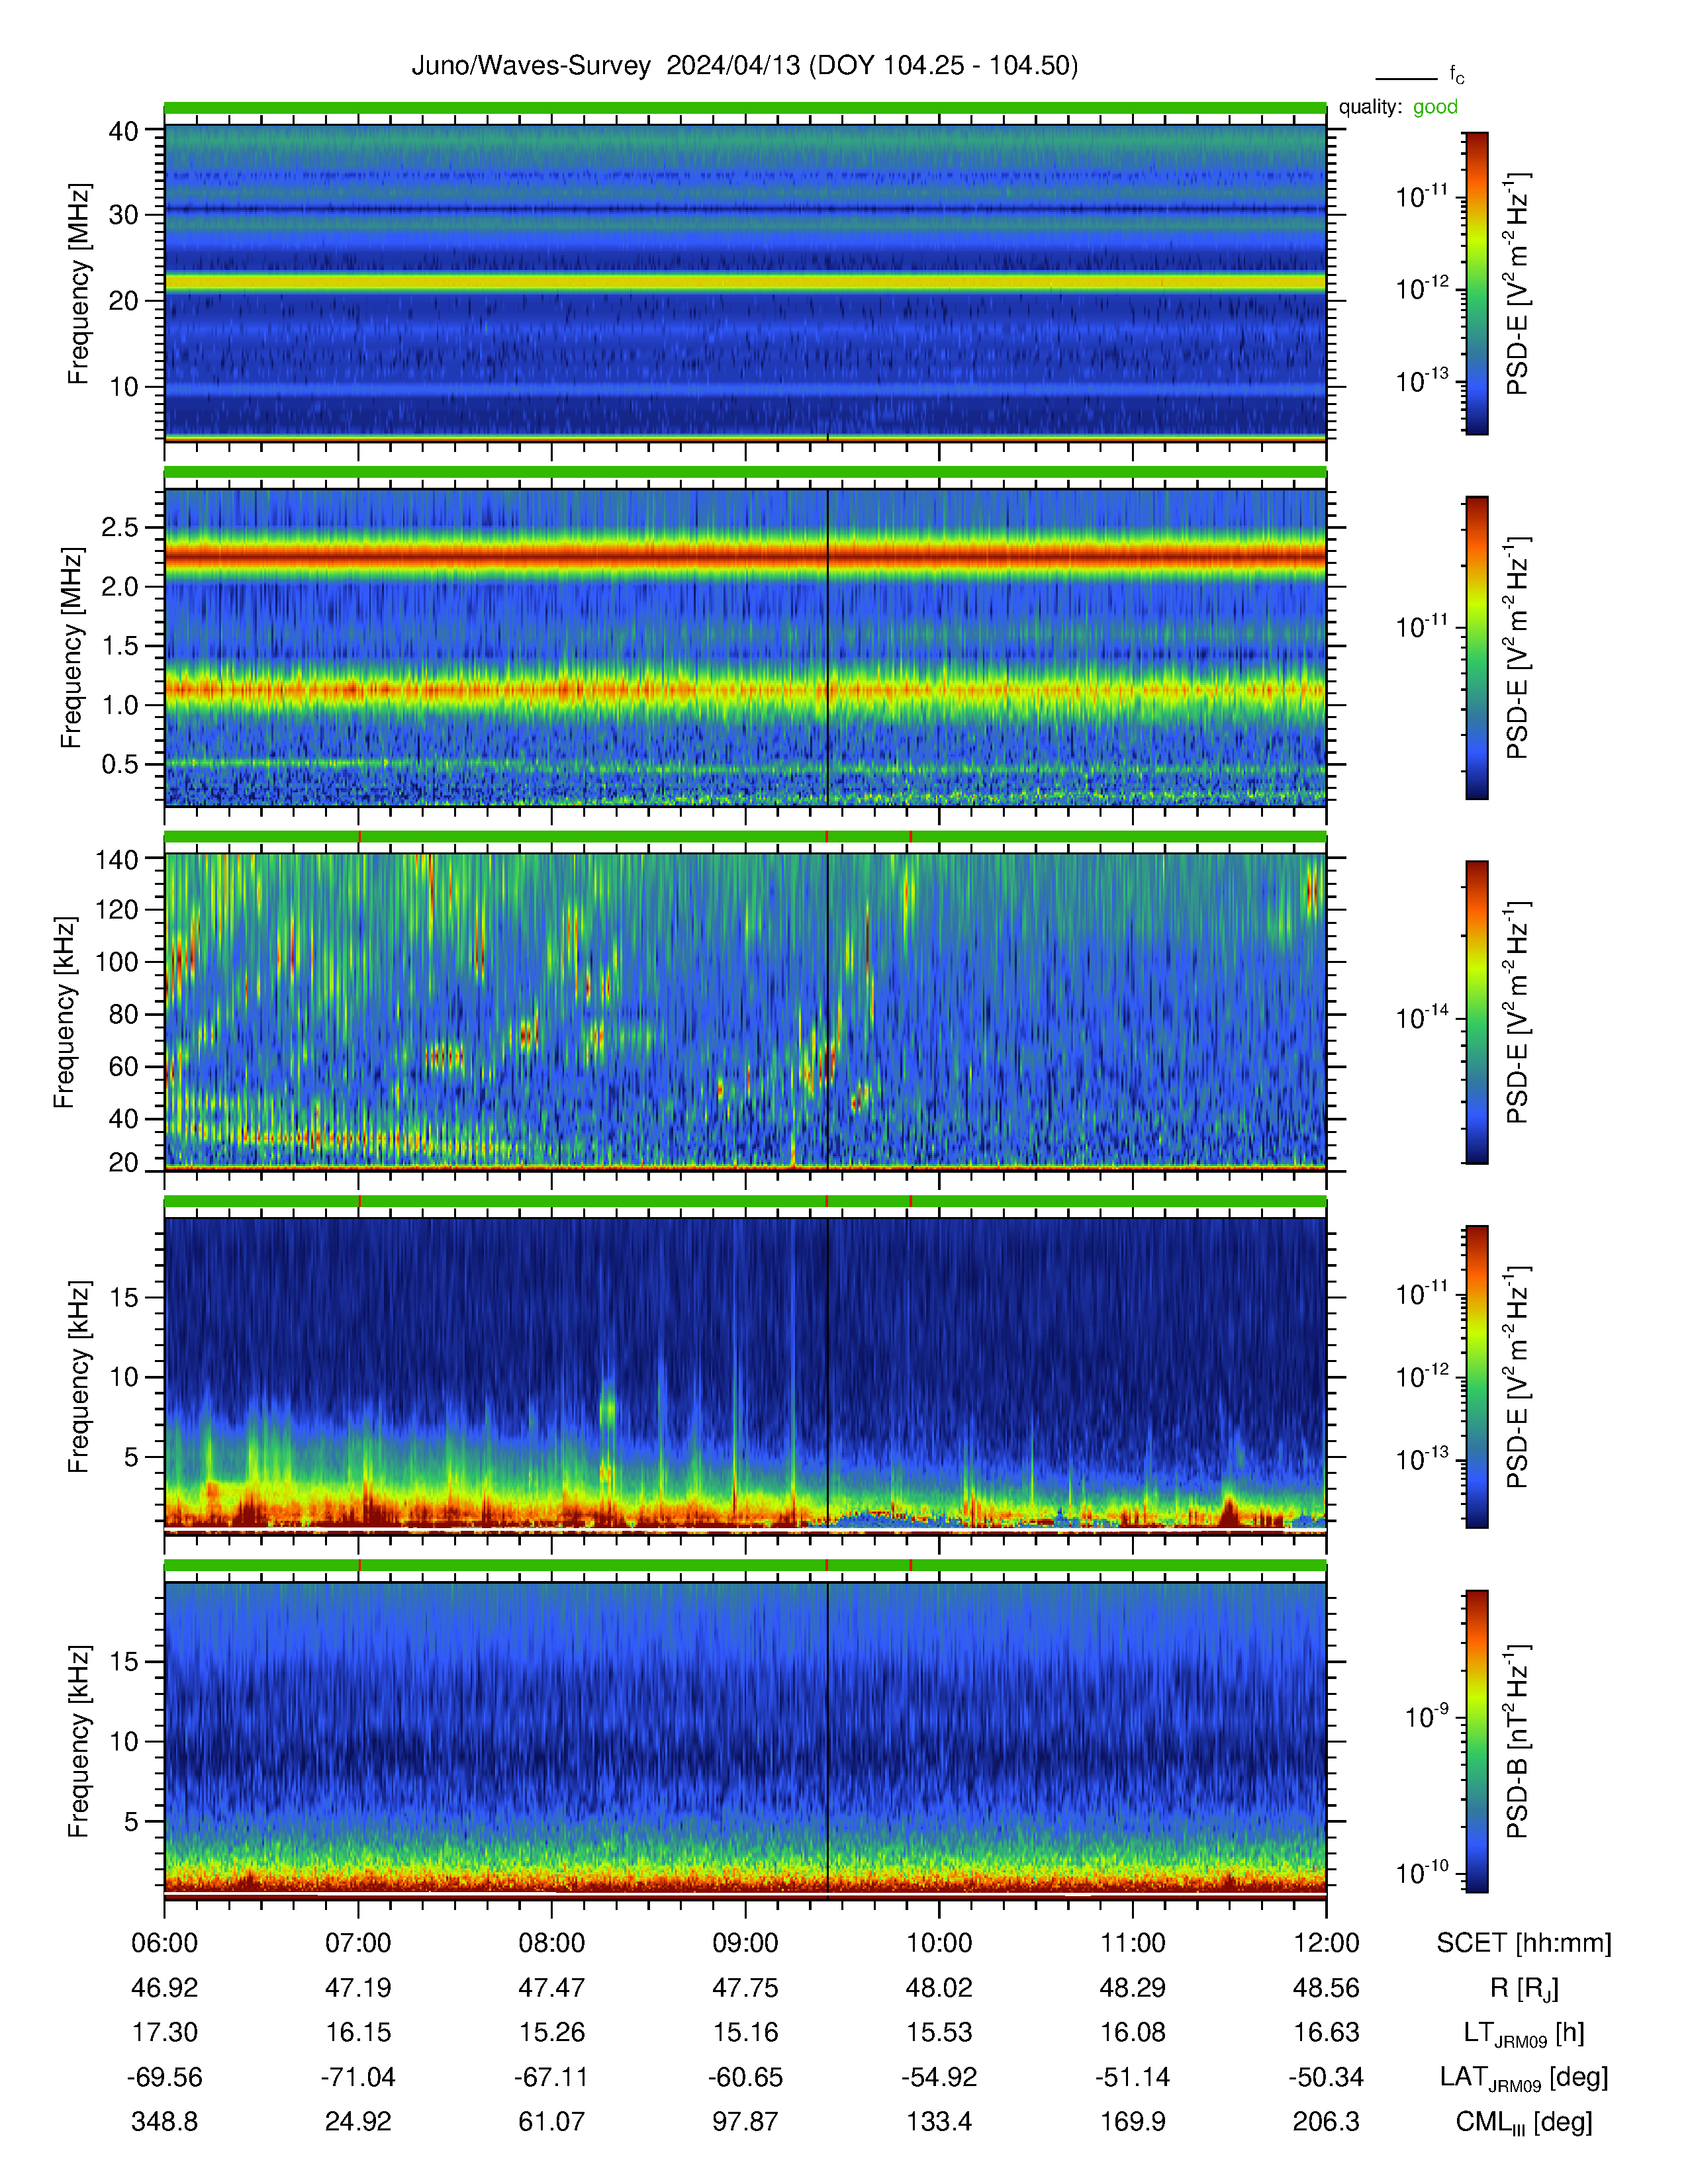Click the LAT JRM09 [deg] row label
This screenshot has height=2184, width=1688.
[1524, 2078]
